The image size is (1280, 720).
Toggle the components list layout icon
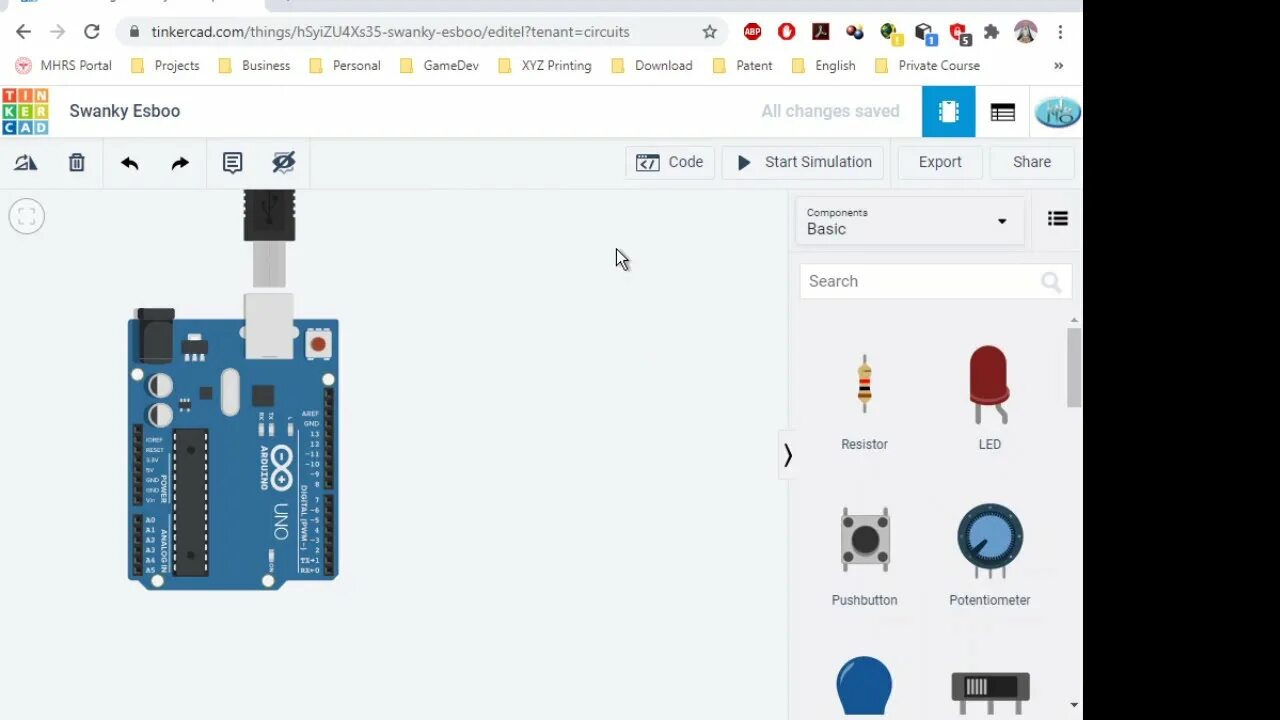[x=1058, y=219]
